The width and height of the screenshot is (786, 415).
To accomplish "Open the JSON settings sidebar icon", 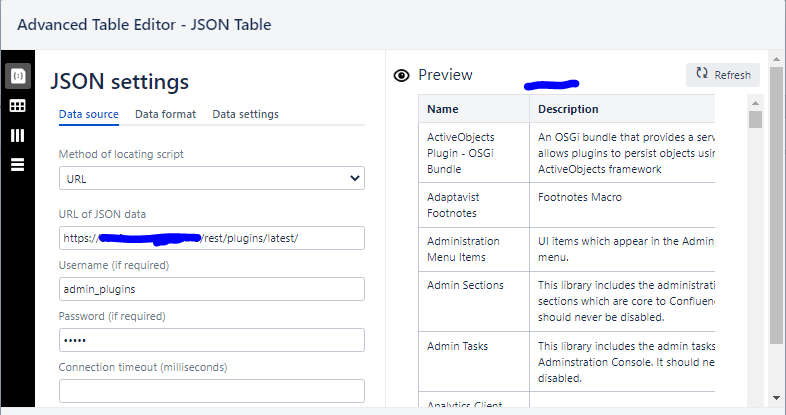I will click(x=18, y=76).
